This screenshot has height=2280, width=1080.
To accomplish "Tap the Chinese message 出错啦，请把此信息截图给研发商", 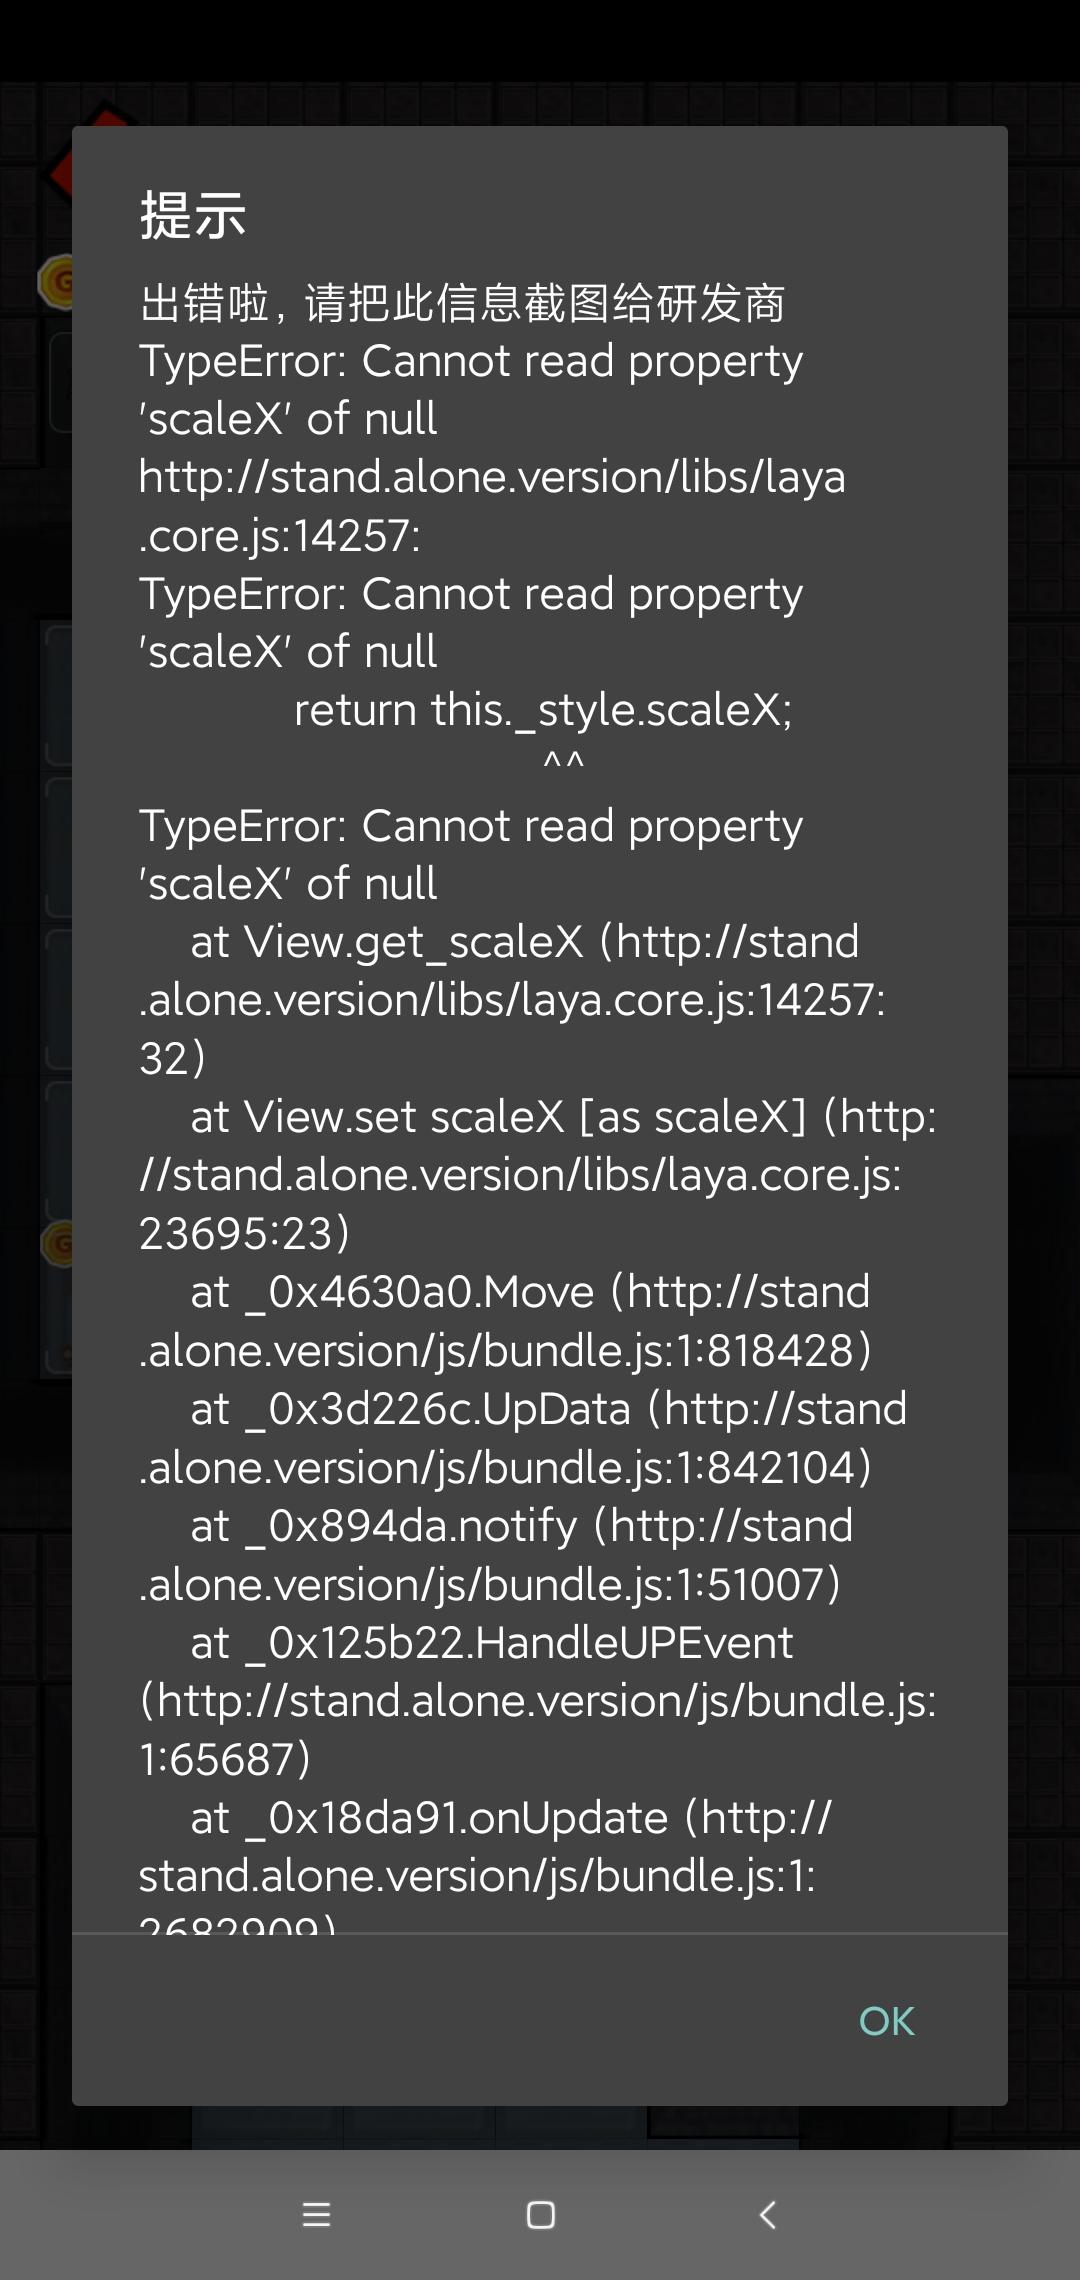I will click(x=462, y=303).
